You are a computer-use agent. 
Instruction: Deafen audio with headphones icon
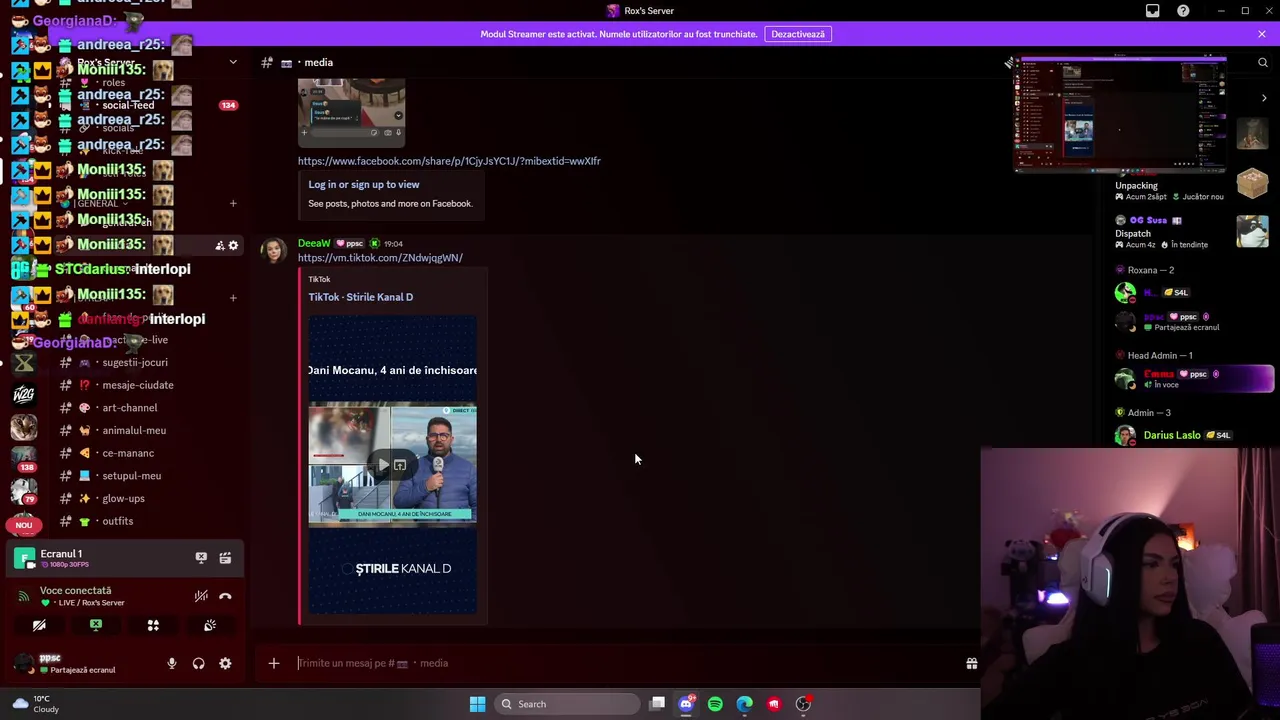point(198,663)
